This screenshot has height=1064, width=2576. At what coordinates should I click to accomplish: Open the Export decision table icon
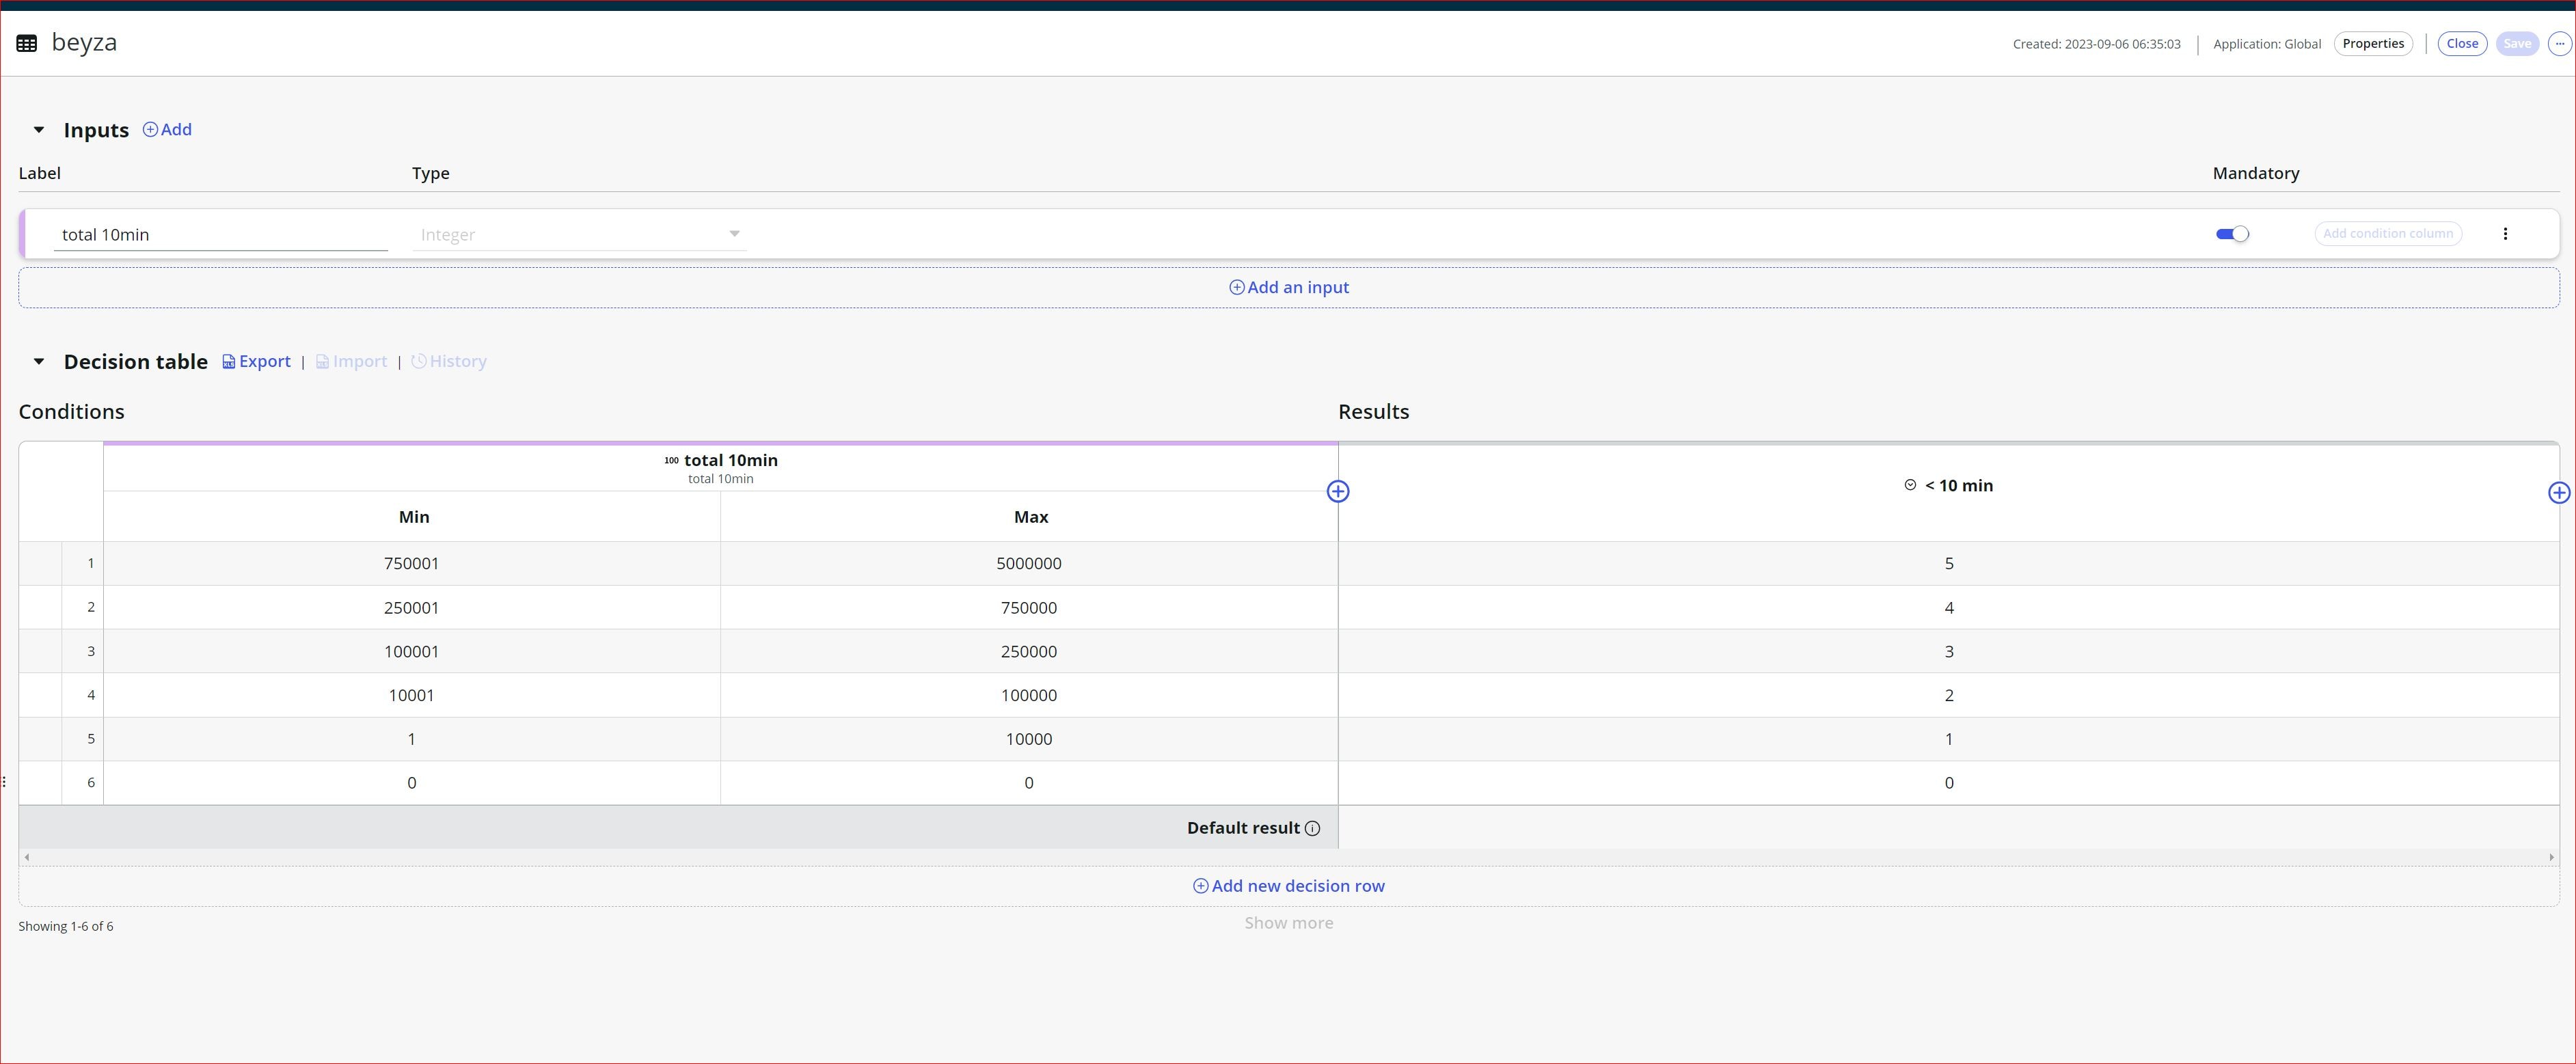[229, 361]
